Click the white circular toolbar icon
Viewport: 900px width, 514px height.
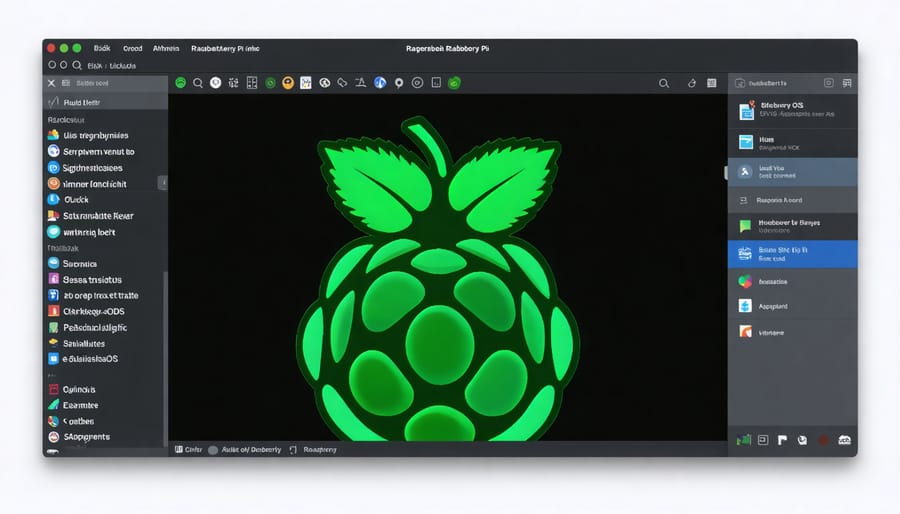click(x=215, y=83)
